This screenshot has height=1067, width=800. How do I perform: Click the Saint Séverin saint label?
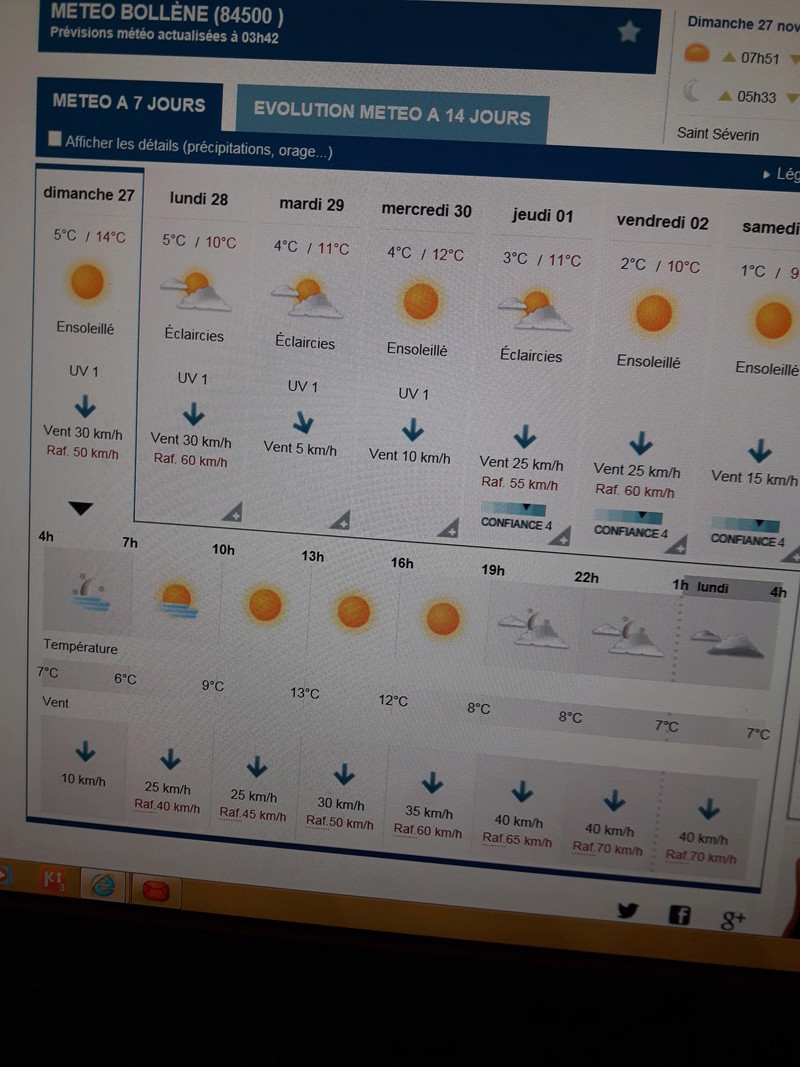pos(718,133)
